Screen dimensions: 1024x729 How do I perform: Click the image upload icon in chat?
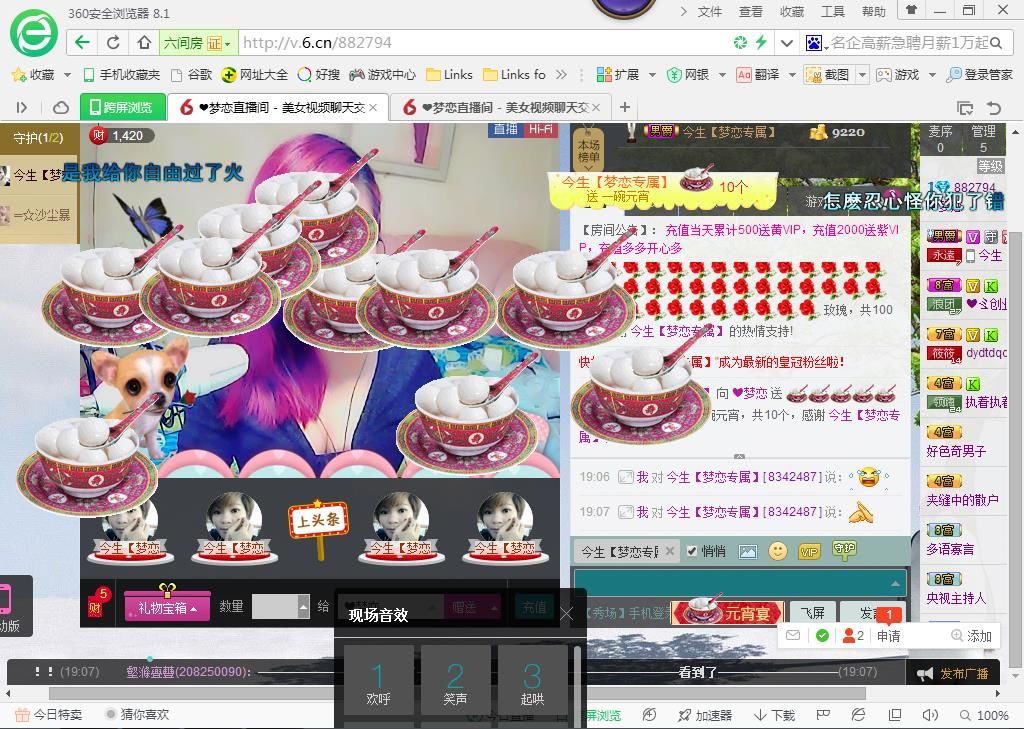coord(748,552)
